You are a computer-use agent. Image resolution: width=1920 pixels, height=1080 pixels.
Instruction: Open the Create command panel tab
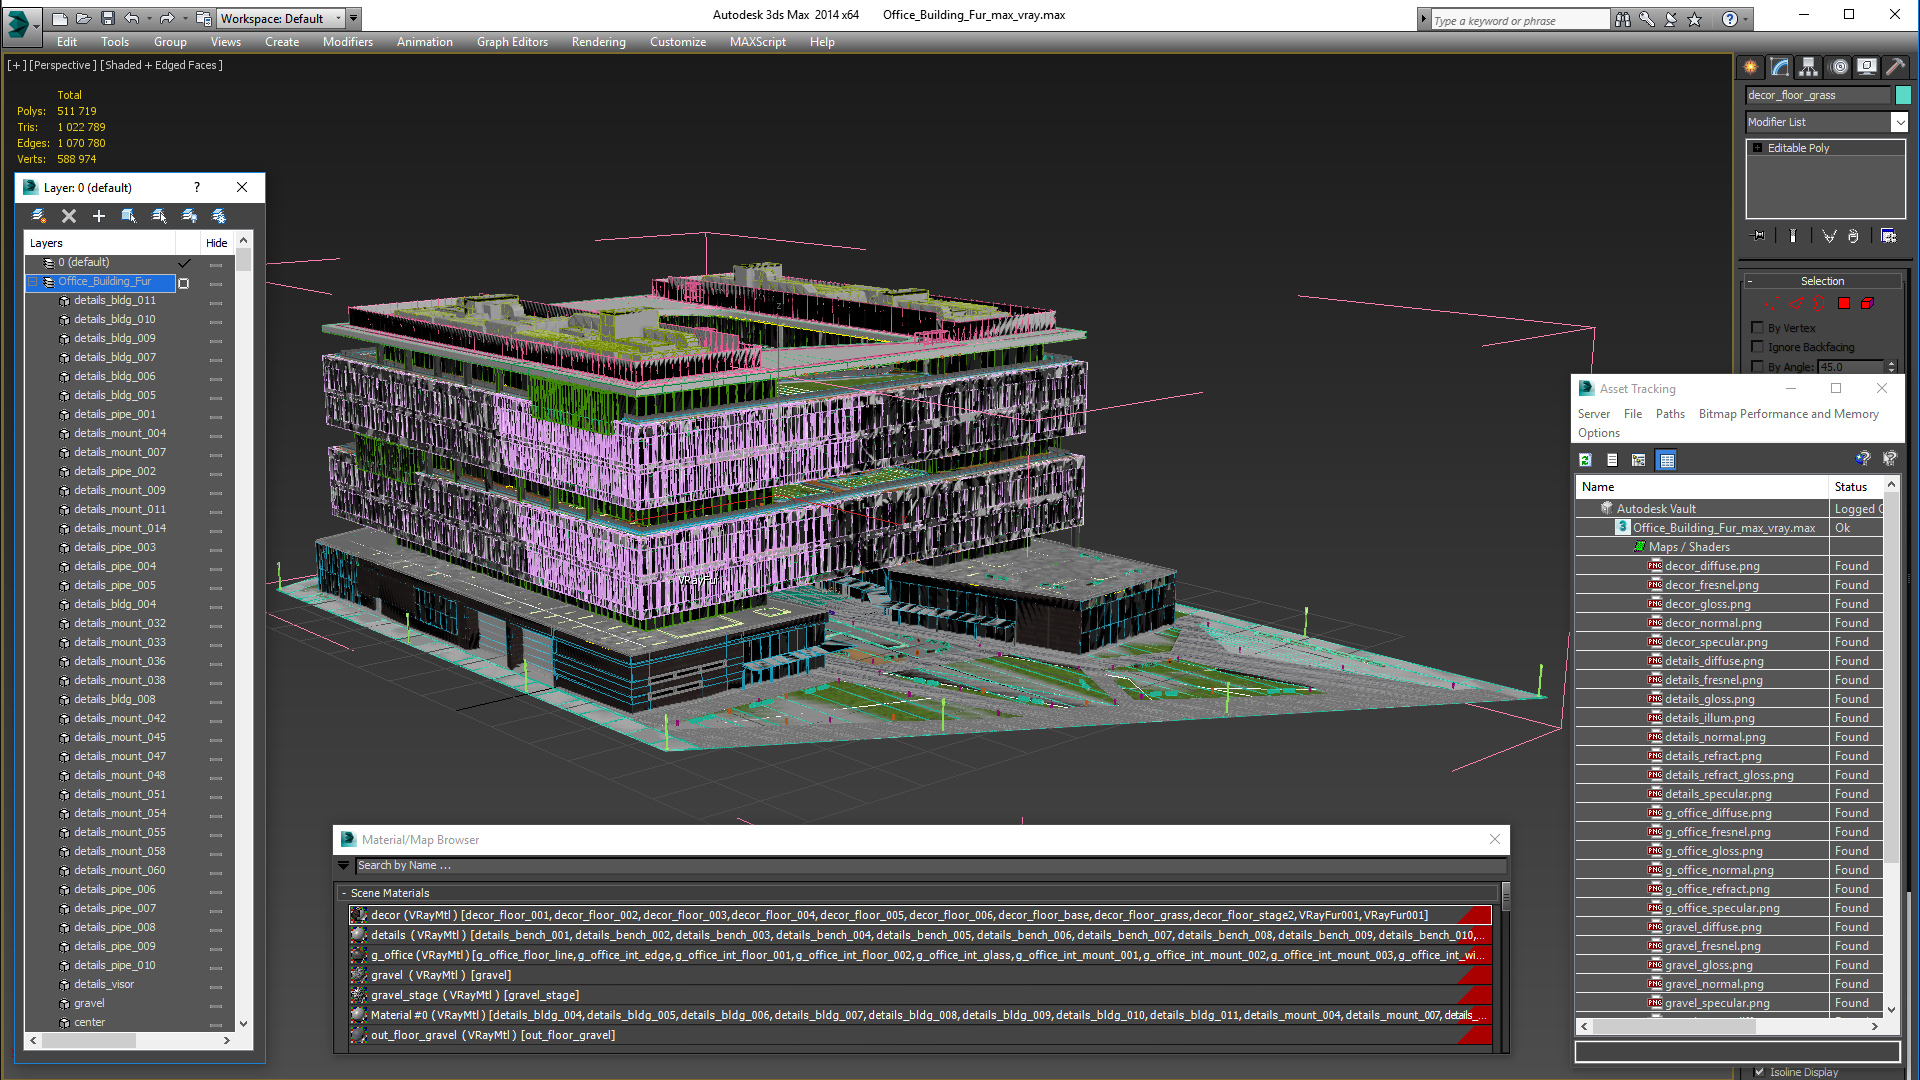(x=1751, y=67)
